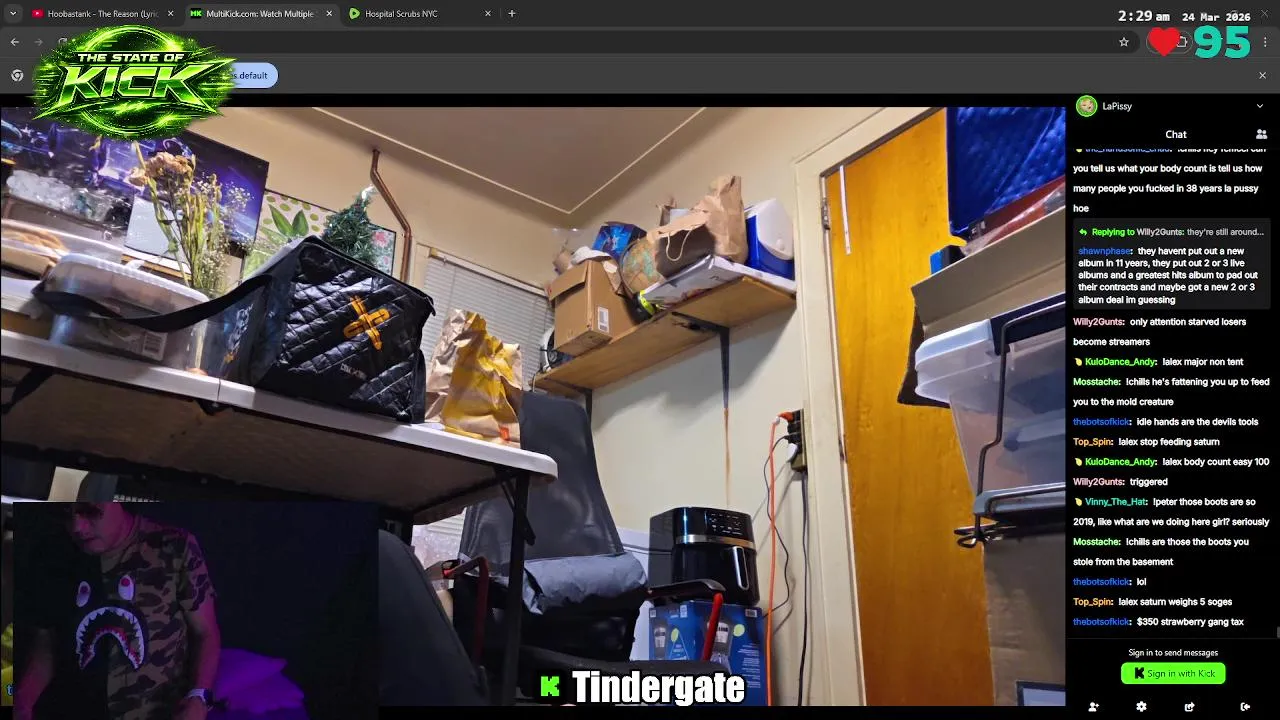Open LaPissy channel avatar
1280x720 pixels.
pyautogui.click(x=1086, y=106)
